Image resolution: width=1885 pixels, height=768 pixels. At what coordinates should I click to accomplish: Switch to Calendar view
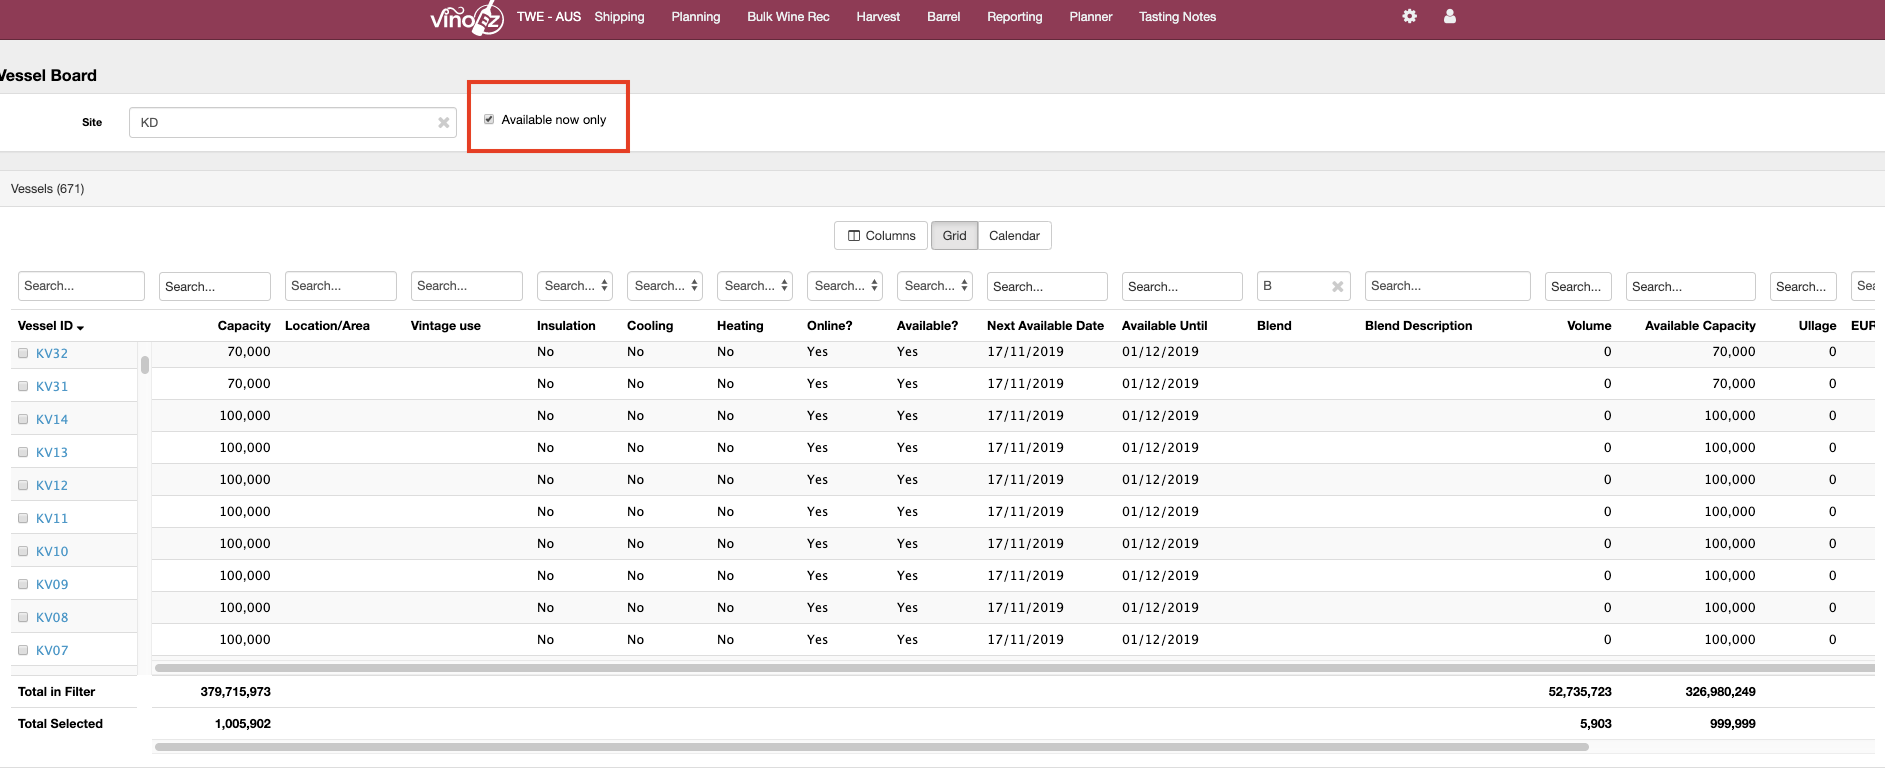click(x=1014, y=236)
